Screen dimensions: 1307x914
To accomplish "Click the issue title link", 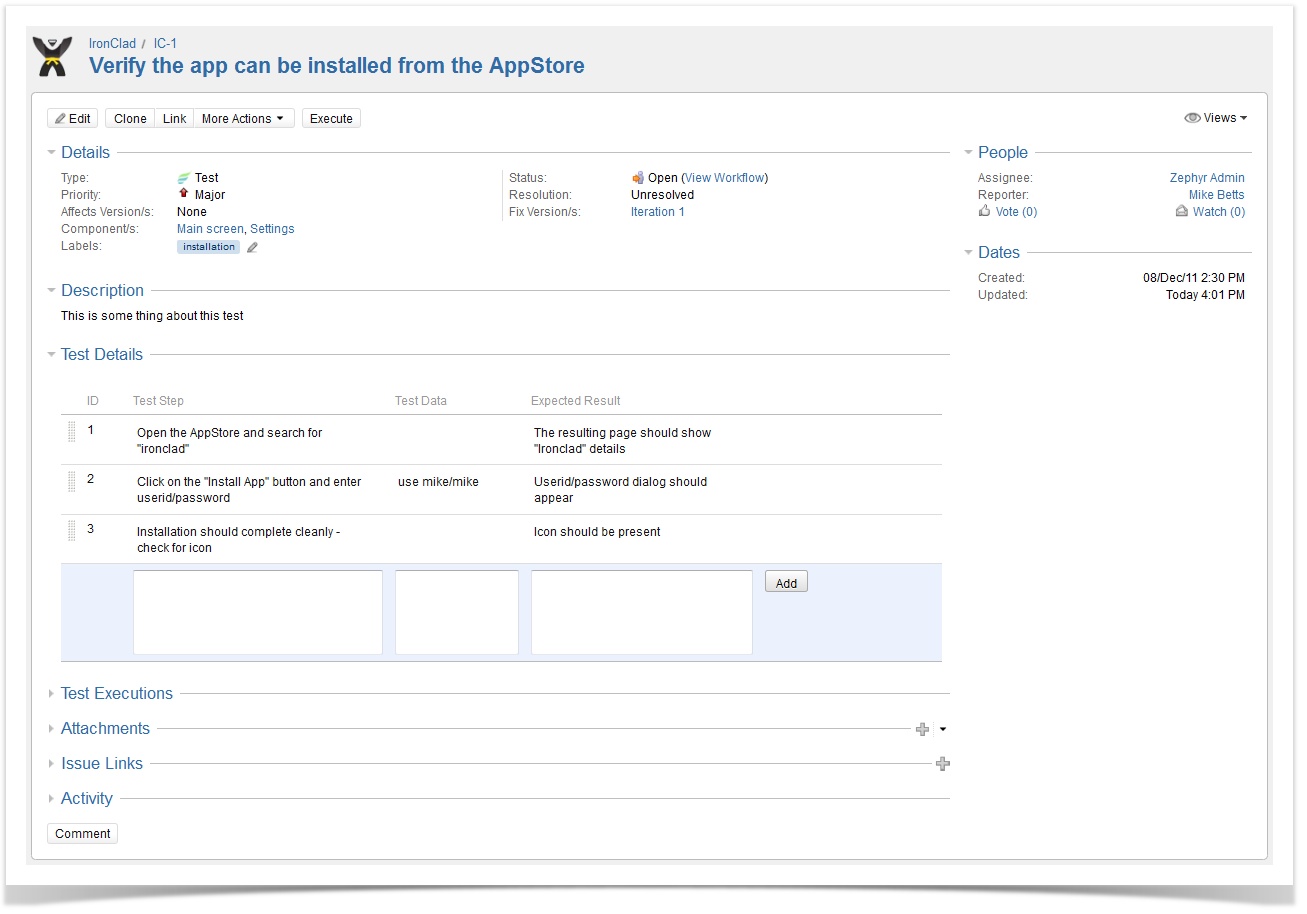I will coord(337,66).
